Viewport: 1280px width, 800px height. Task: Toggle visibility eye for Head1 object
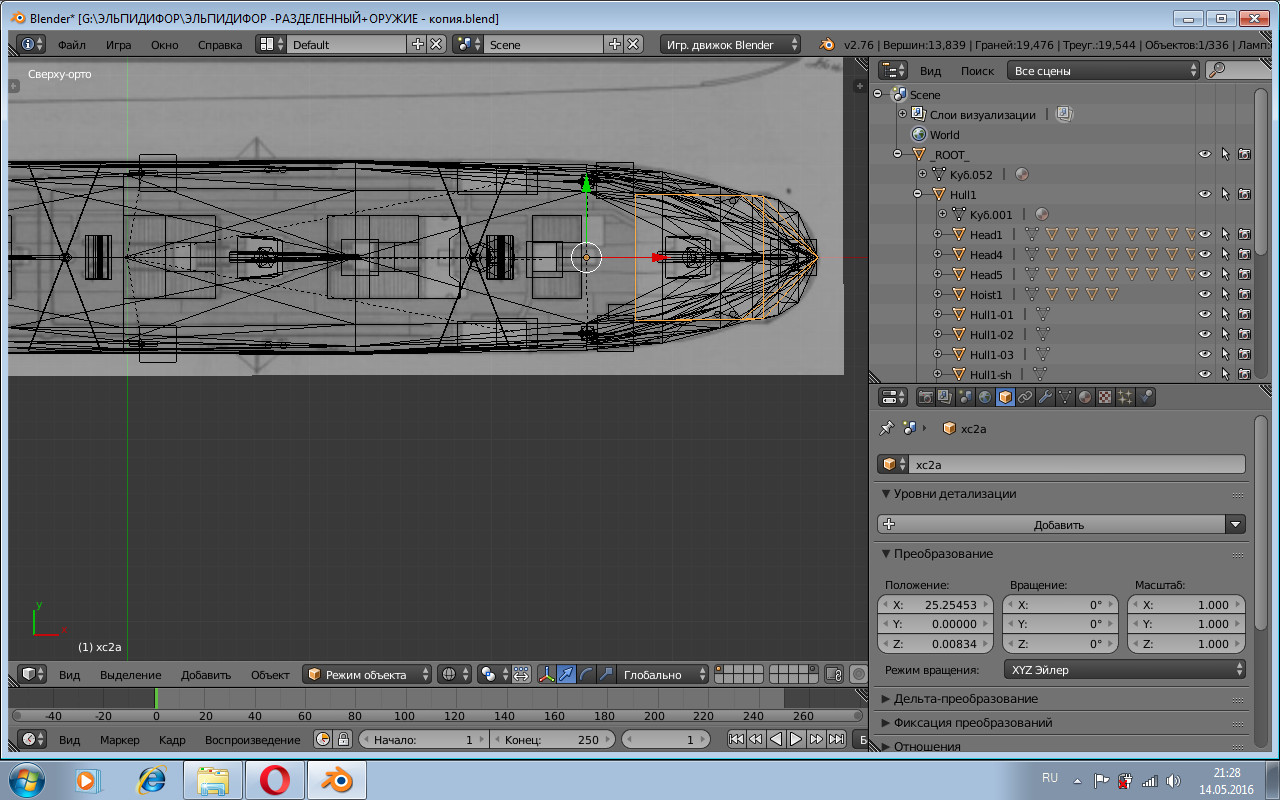[x=1205, y=234]
